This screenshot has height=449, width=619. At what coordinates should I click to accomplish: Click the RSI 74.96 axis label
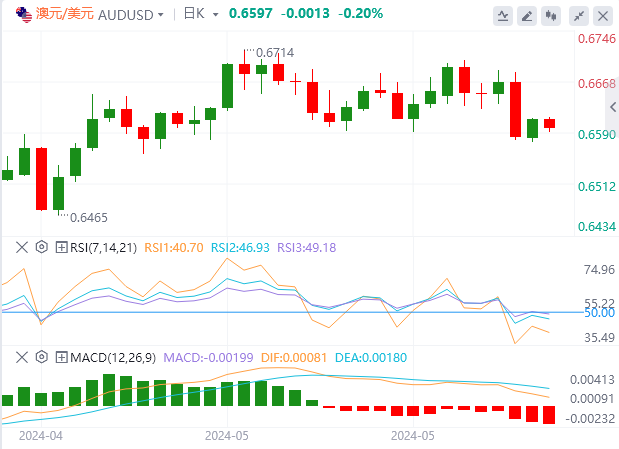(599, 270)
